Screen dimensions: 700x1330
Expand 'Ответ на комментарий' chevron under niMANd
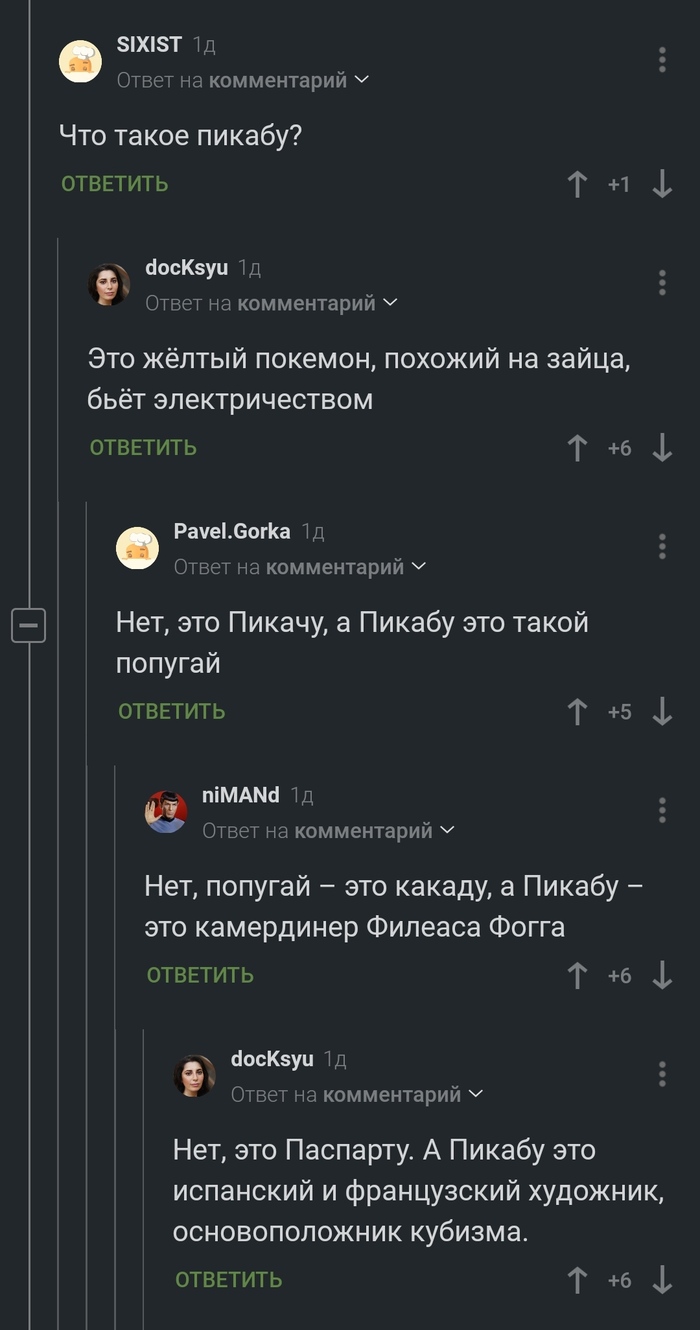point(447,831)
